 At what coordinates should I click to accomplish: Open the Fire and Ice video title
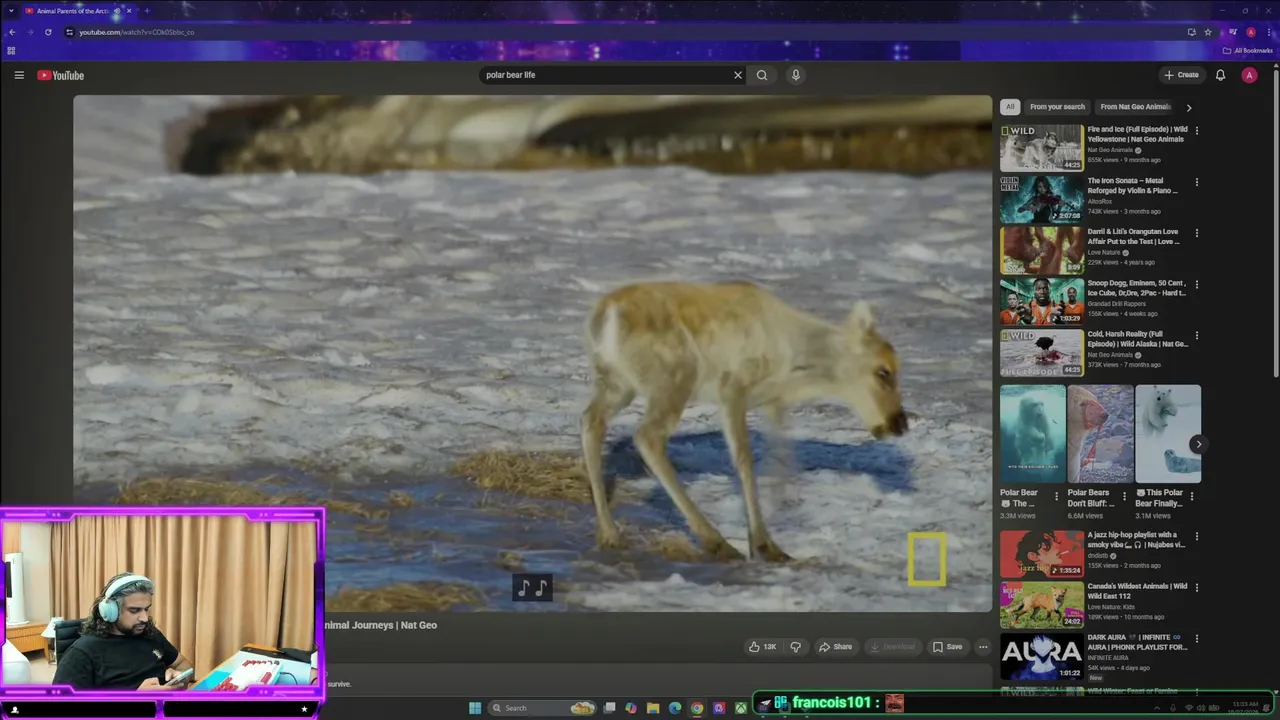pos(1137,134)
